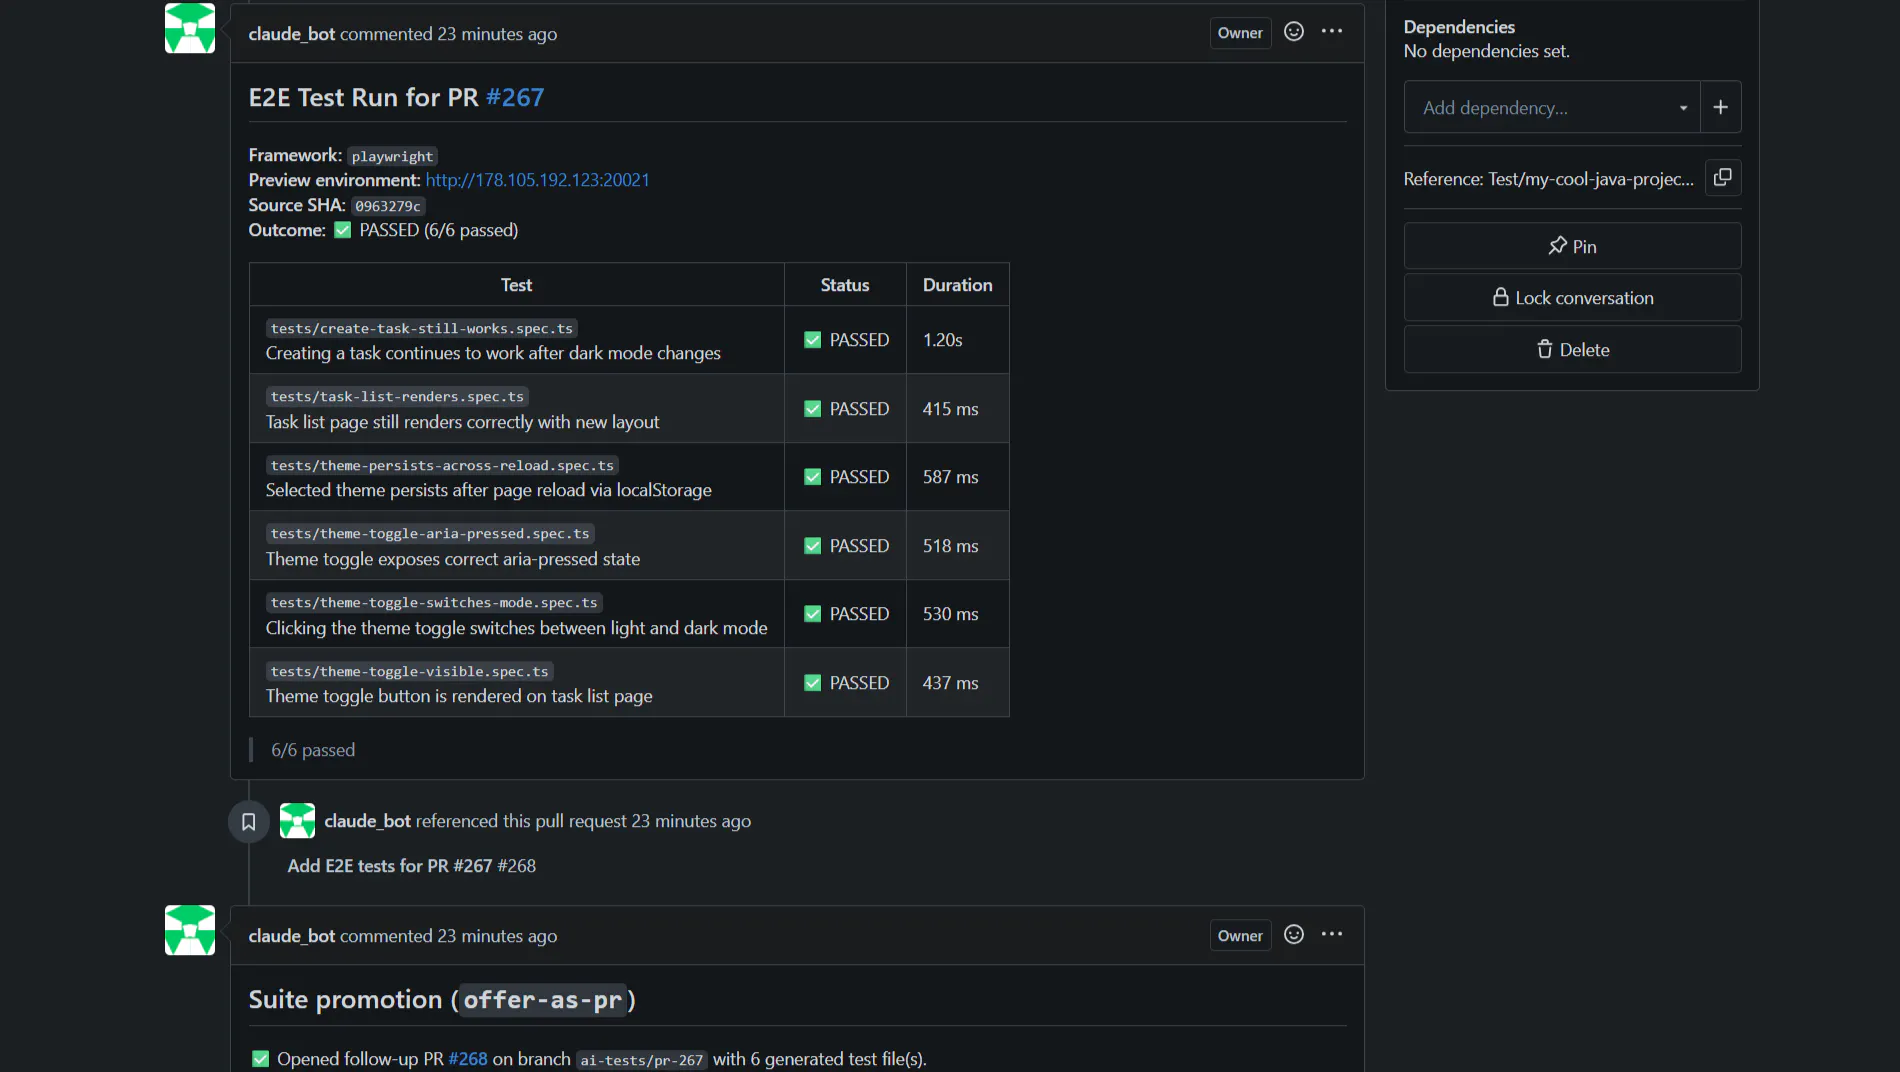The width and height of the screenshot is (1900, 1072).
Task: Pin this pull request
Action: 1572,246
